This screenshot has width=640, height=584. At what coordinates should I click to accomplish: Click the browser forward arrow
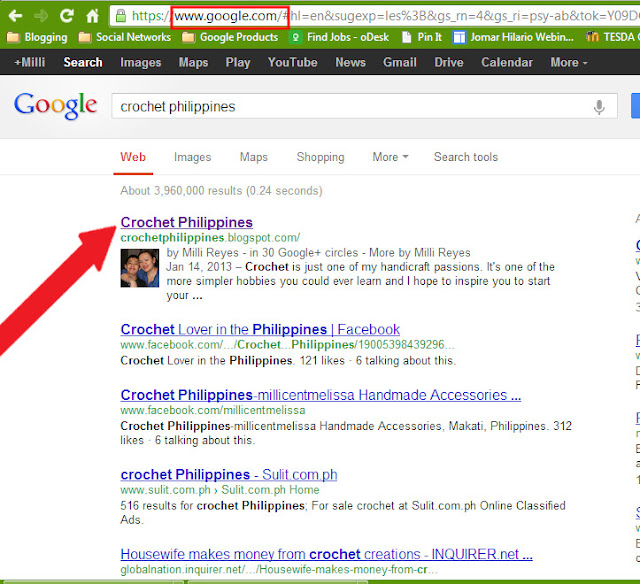[40, 16]
